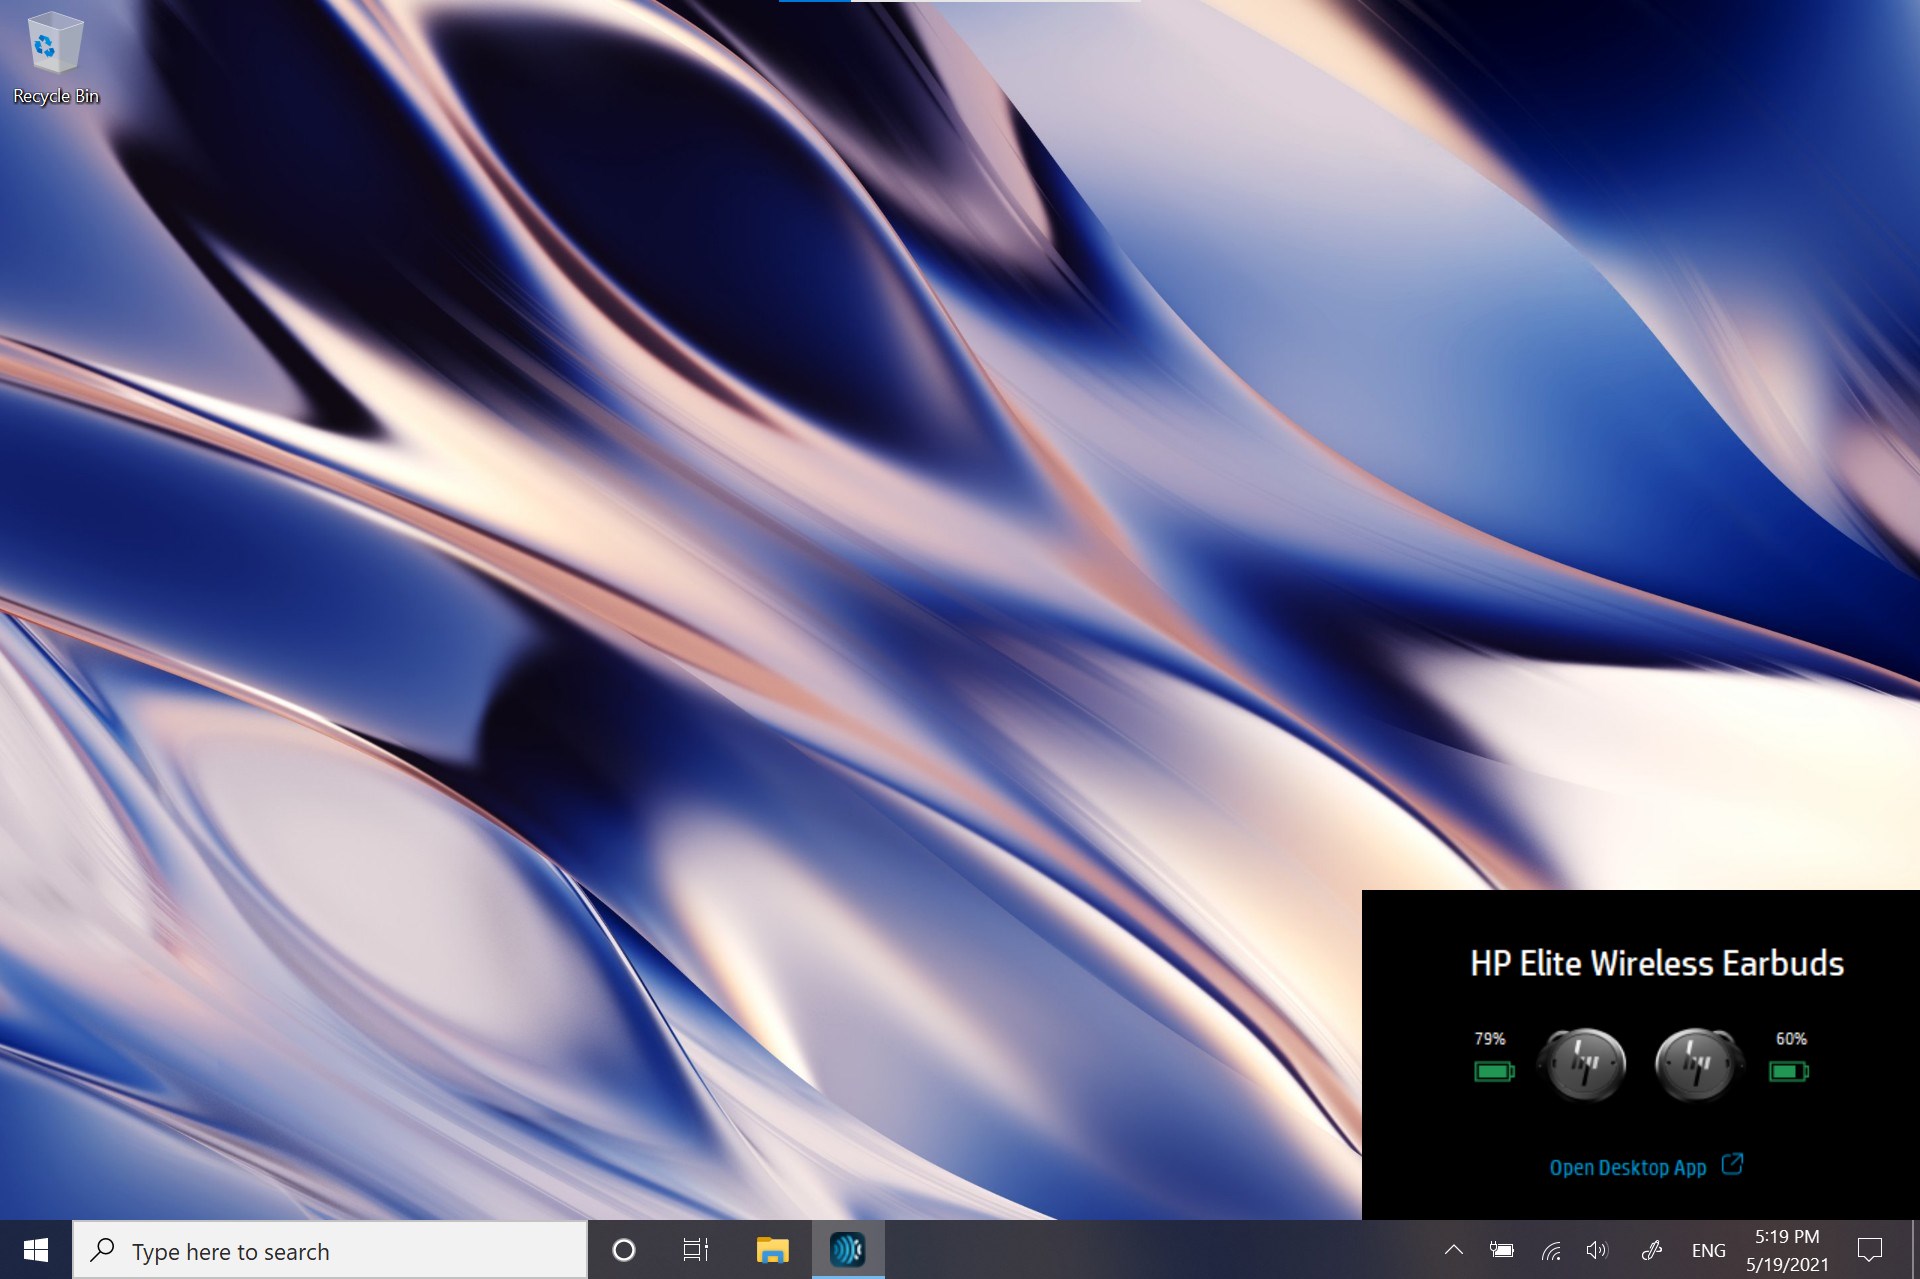Open the calendar by clicking the clock
The width and height of the screenshot is (1920, 1279).
(x=1789, y=1249)
